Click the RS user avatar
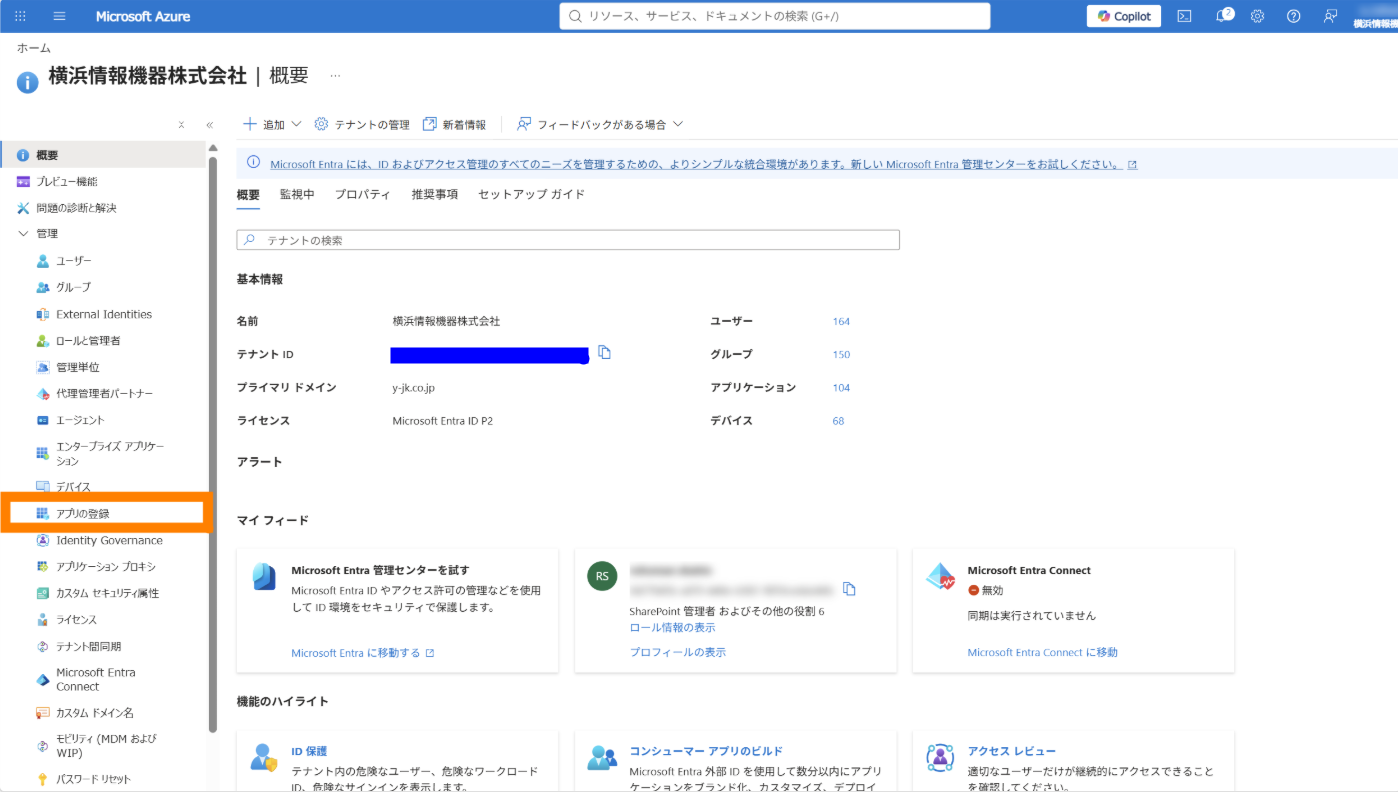1398x792 pixels. pos(602,576)
